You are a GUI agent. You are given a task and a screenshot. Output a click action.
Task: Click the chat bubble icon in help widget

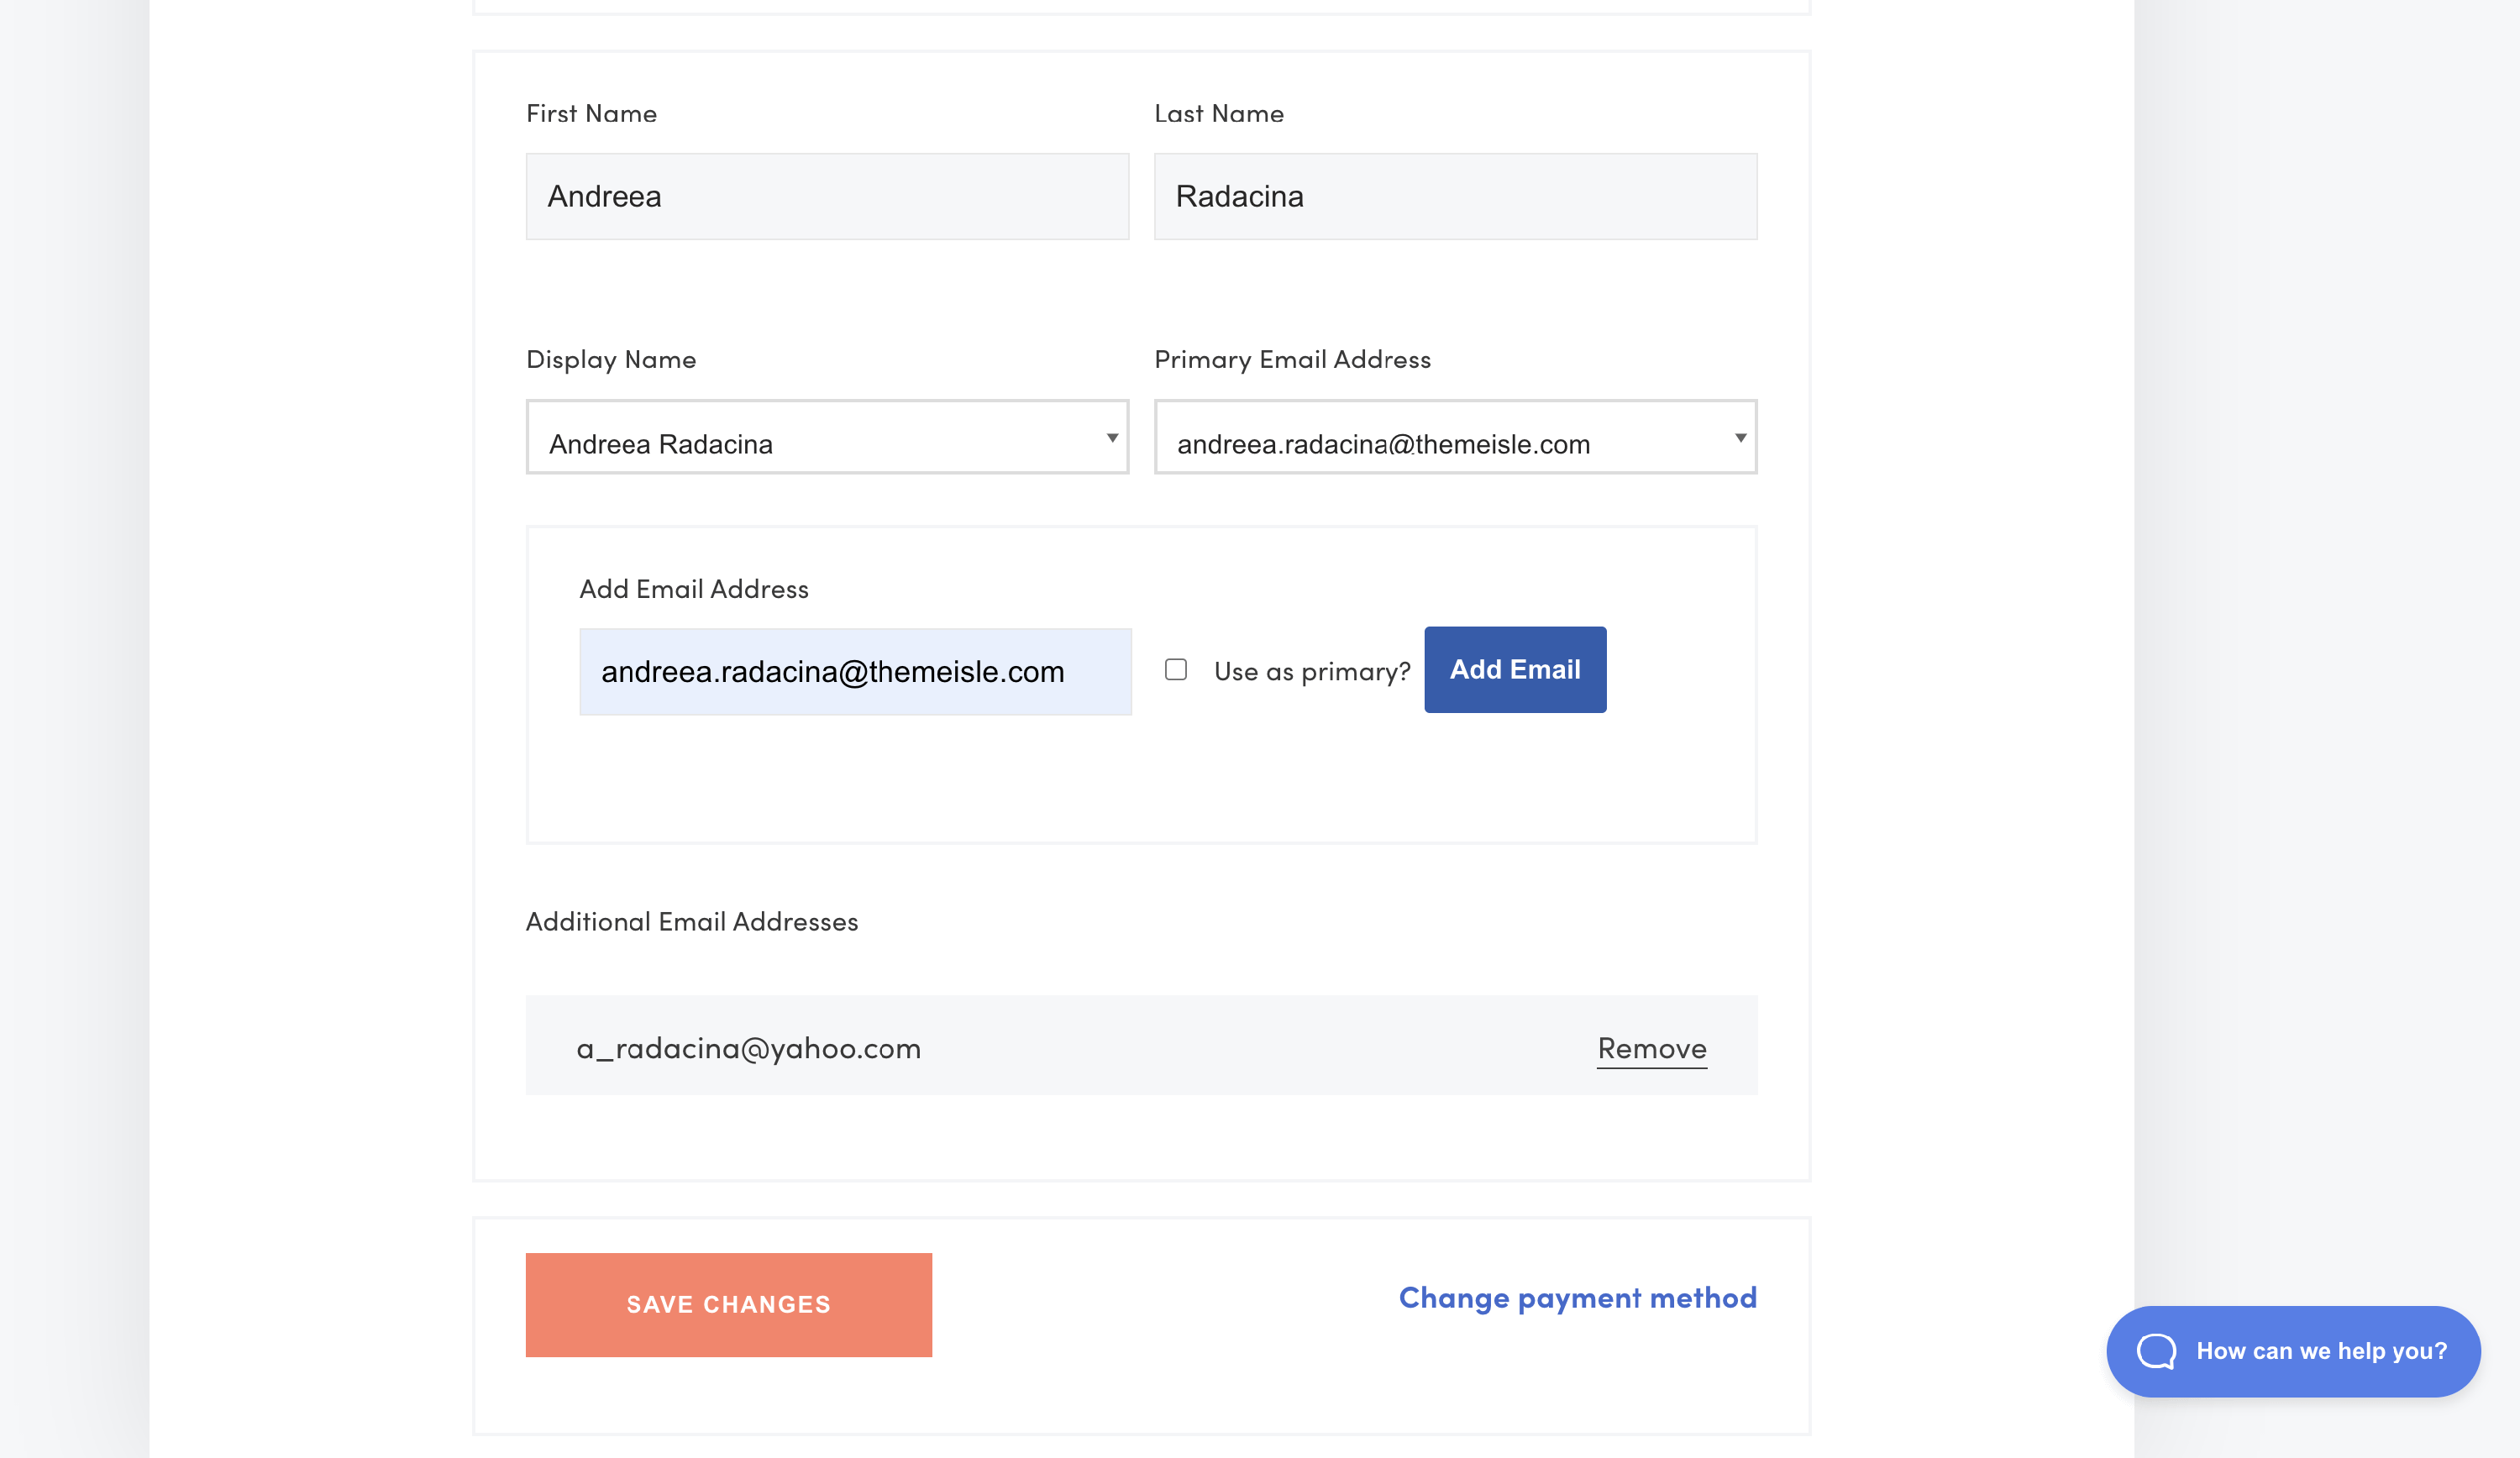tap(2156, 1351)
